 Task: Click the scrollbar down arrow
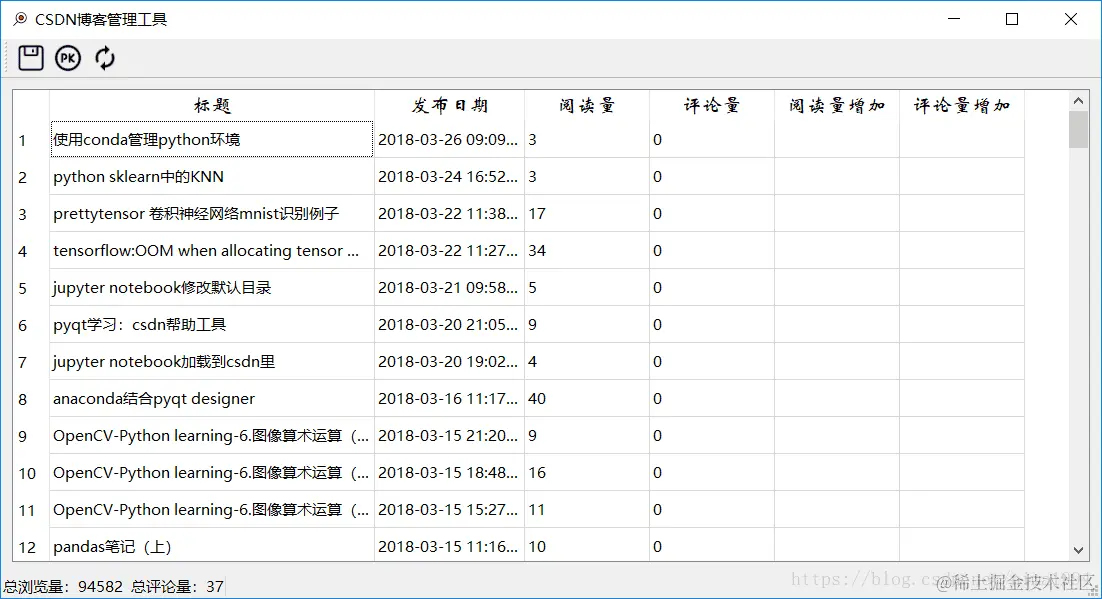tap(1078, 550)
